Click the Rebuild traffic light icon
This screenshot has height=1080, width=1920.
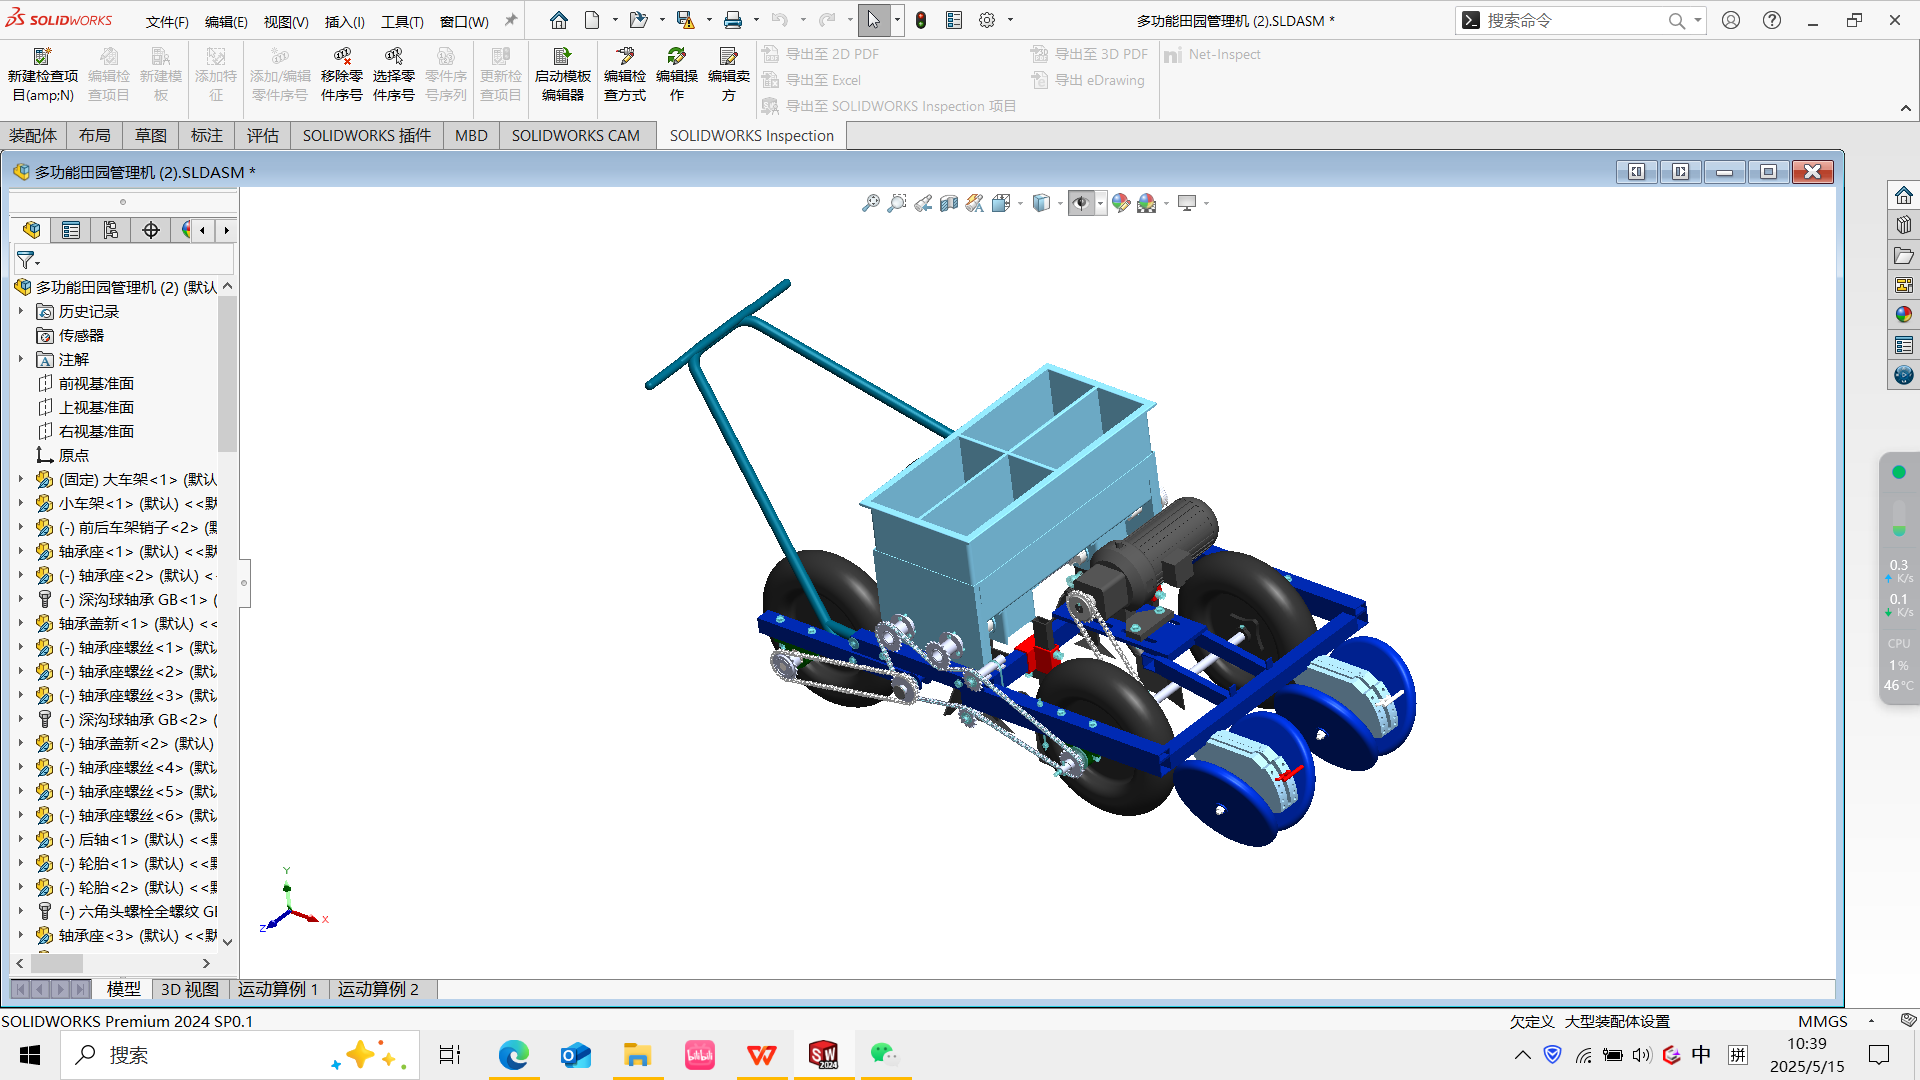[921, 20]
